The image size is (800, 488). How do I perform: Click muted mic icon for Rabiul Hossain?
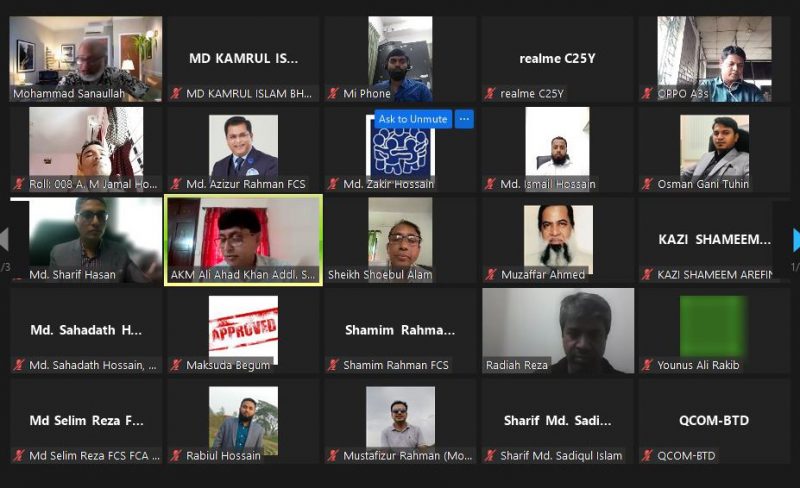pyautogui.click(x=177, y=455)
